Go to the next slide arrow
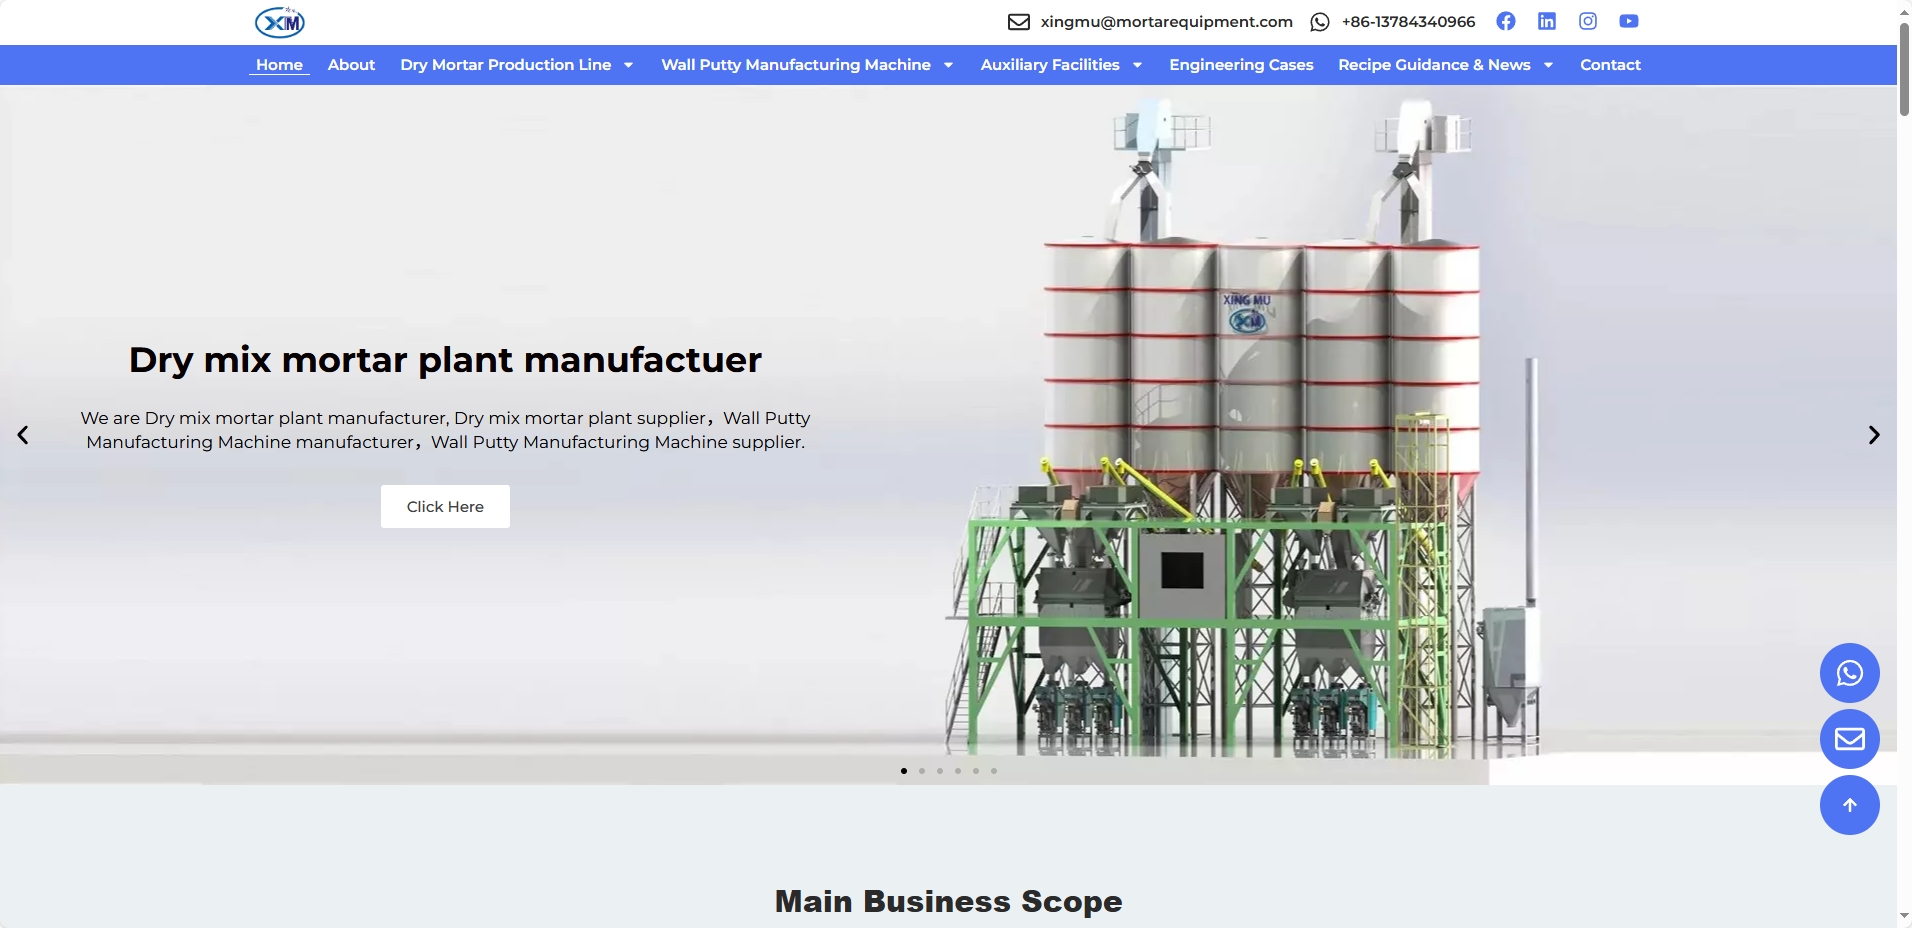The width and height of the screenshot is (1912, 928). [1873, 435]
